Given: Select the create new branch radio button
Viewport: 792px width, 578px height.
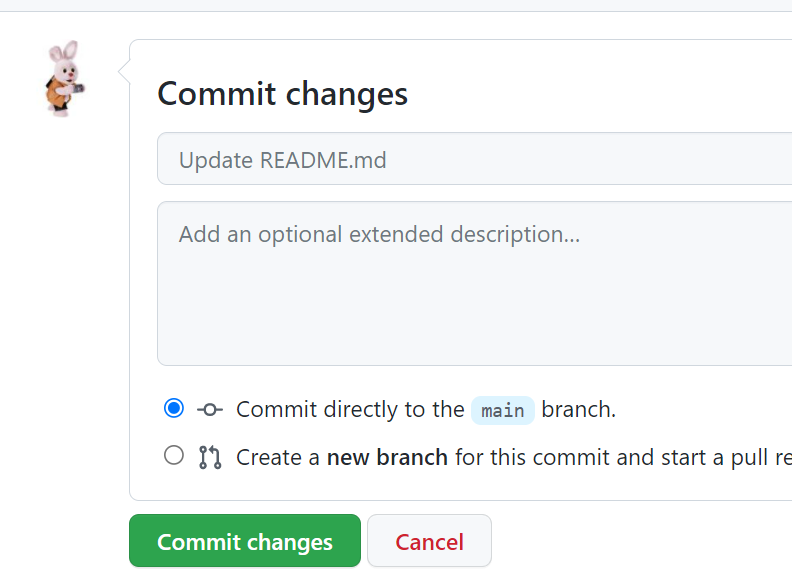Looking at the screenshot, I should [174, 456].
